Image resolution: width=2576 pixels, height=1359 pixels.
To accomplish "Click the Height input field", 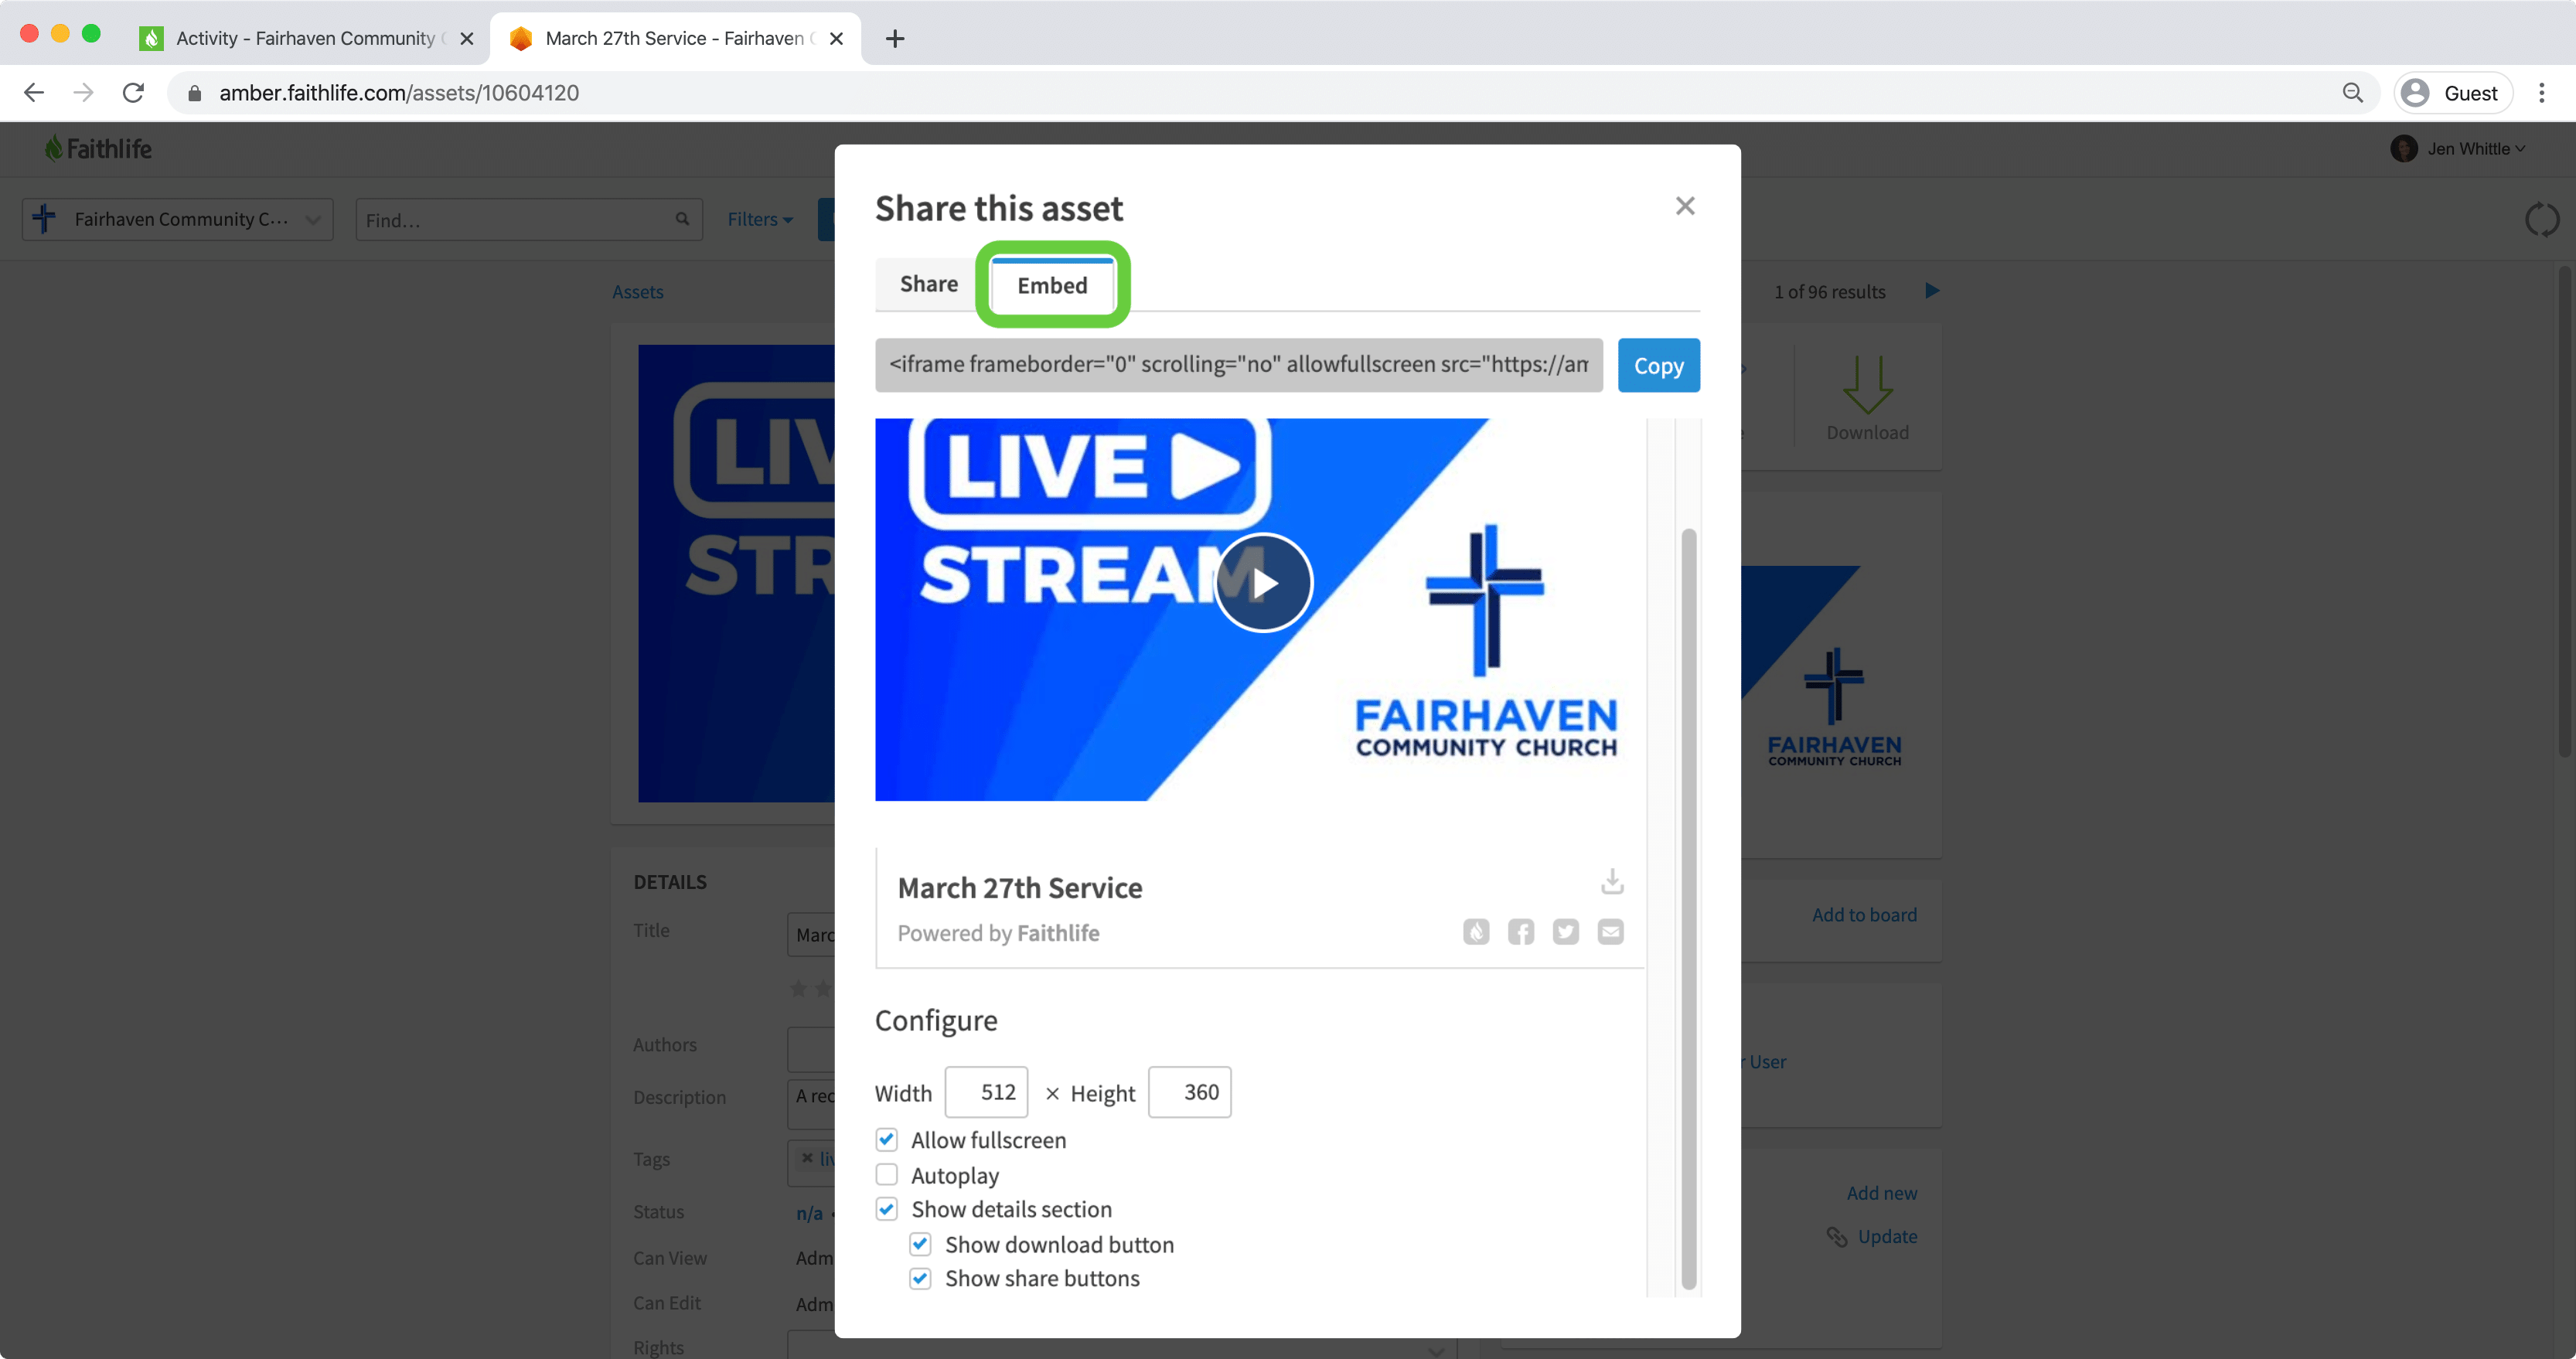I will 1189,1092.
